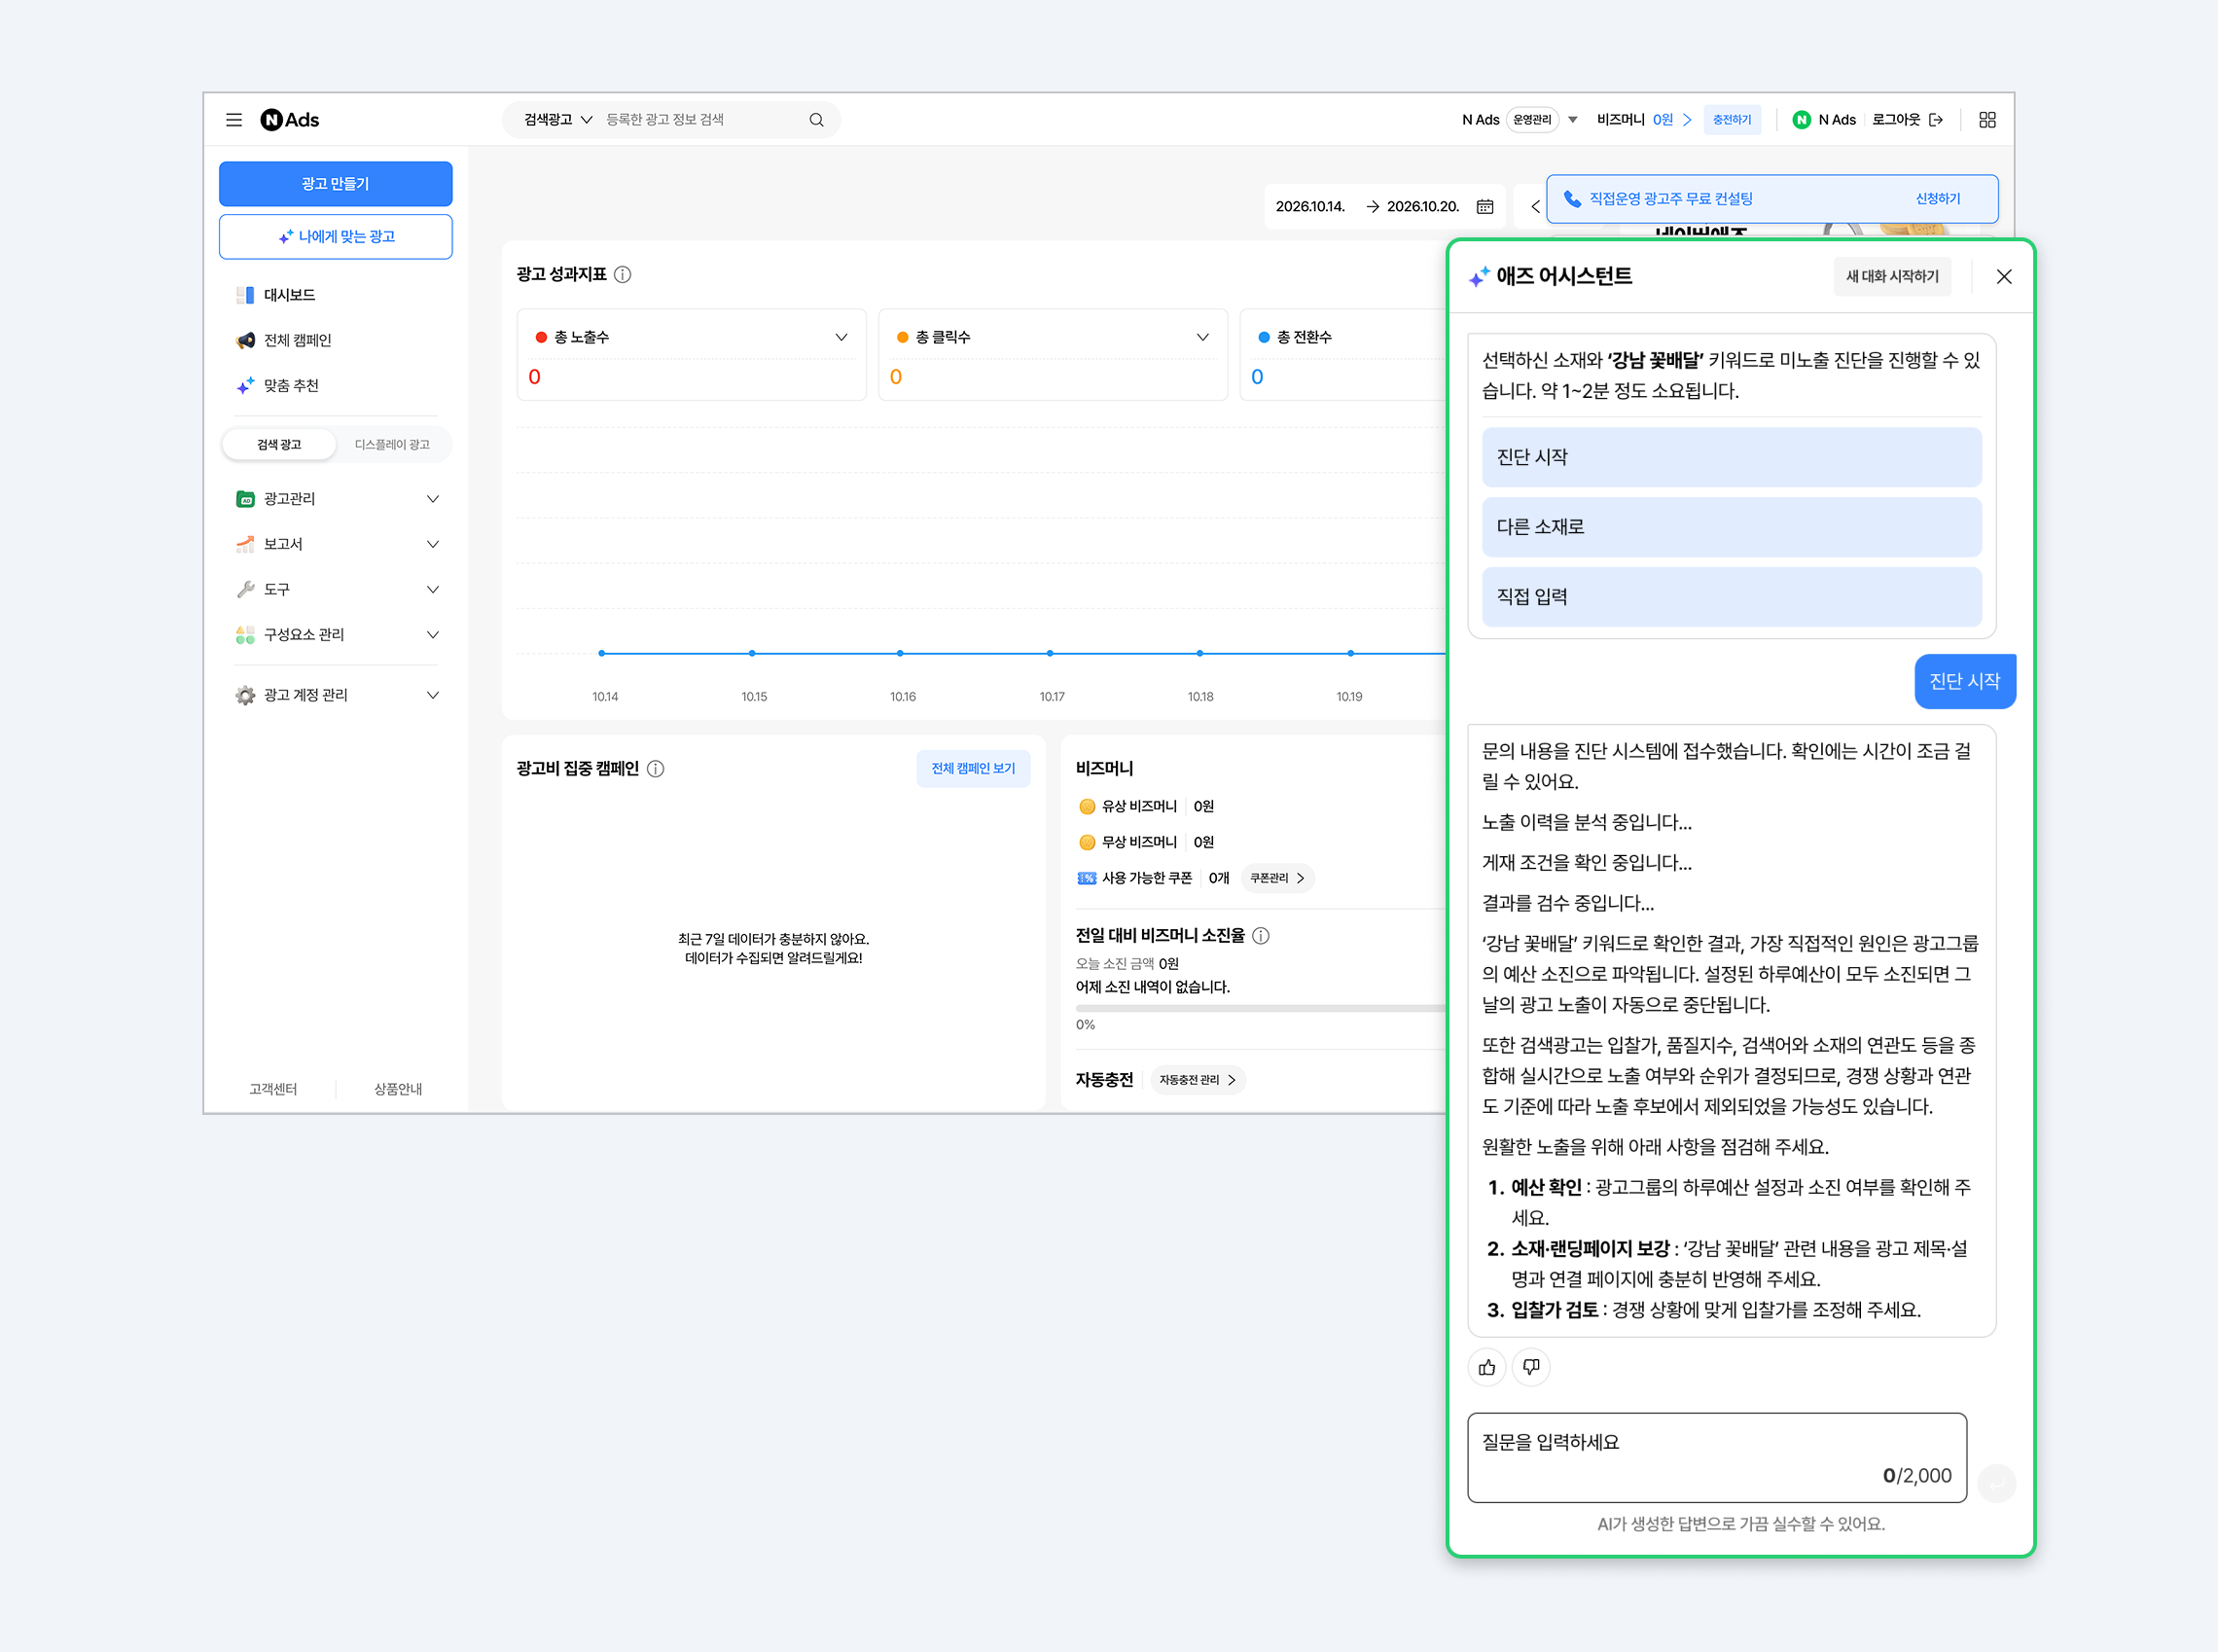Close the 애즈 어시스턴트 panel

[2003, 276]
